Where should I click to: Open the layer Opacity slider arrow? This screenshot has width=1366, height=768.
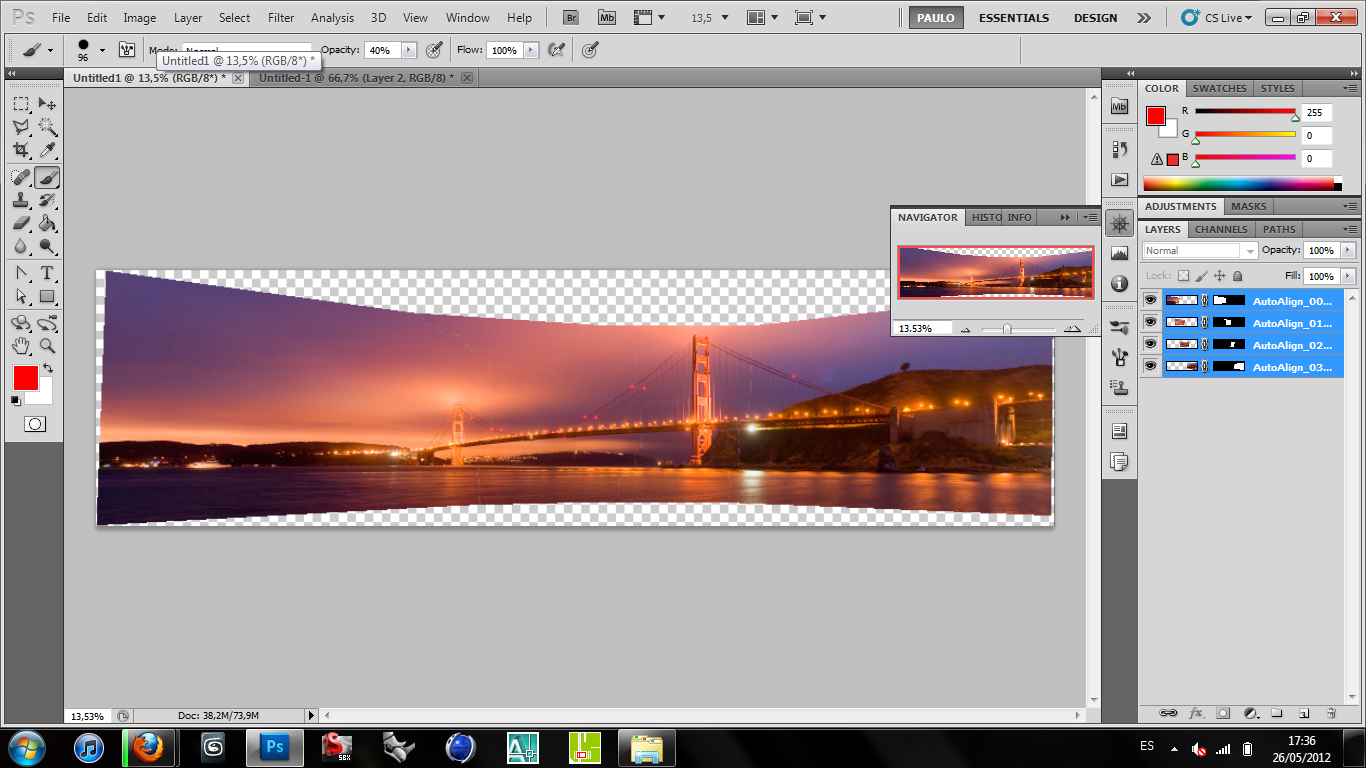tap(1349, 250)
